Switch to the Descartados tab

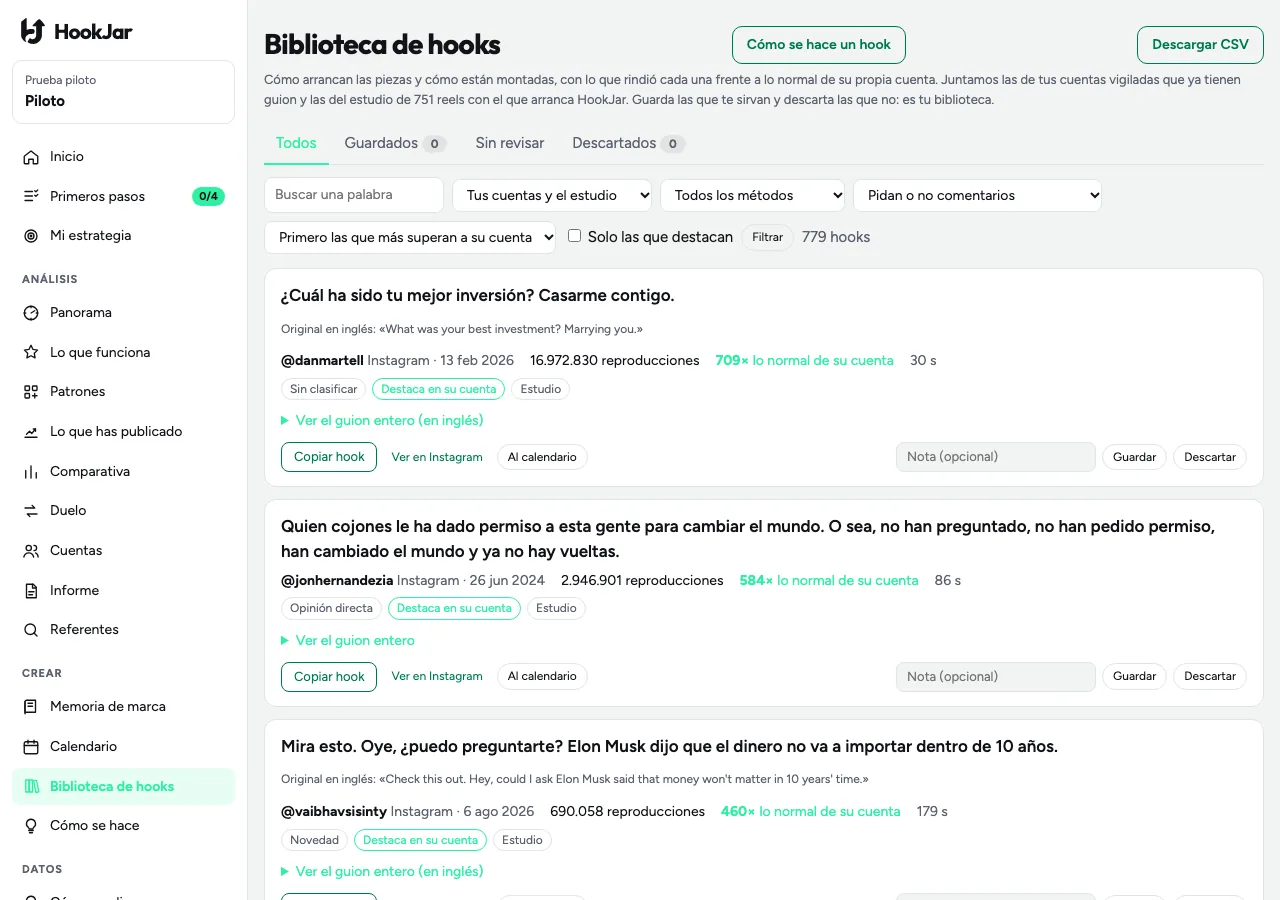628,143
